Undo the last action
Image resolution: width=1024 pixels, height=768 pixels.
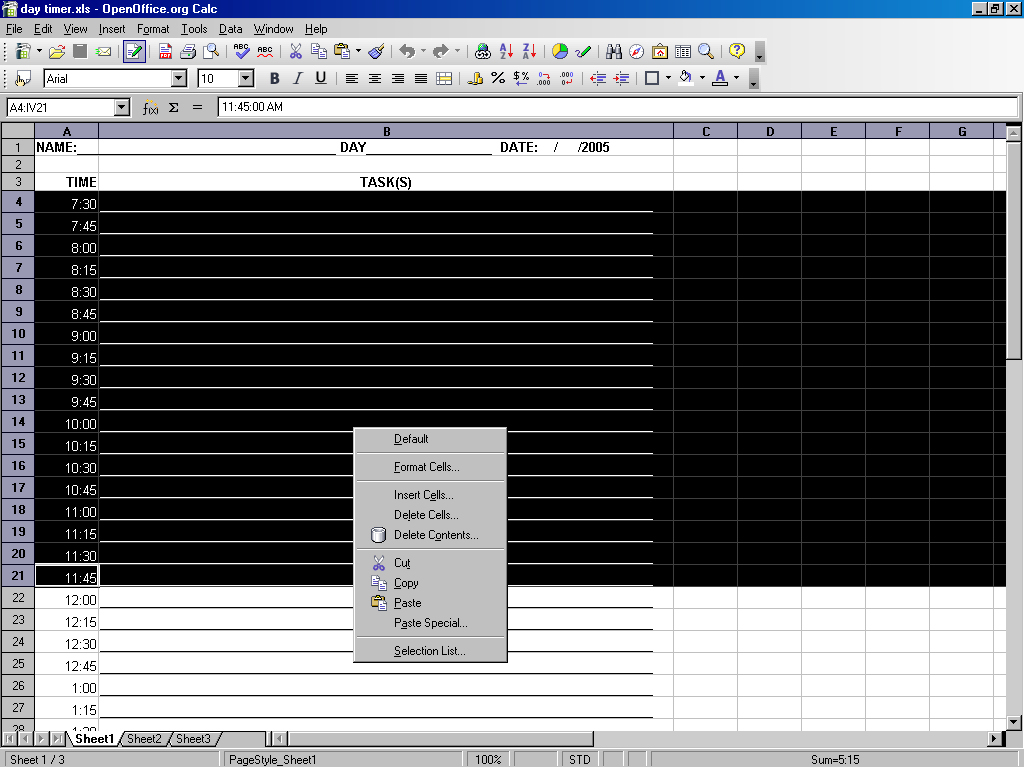408,52
